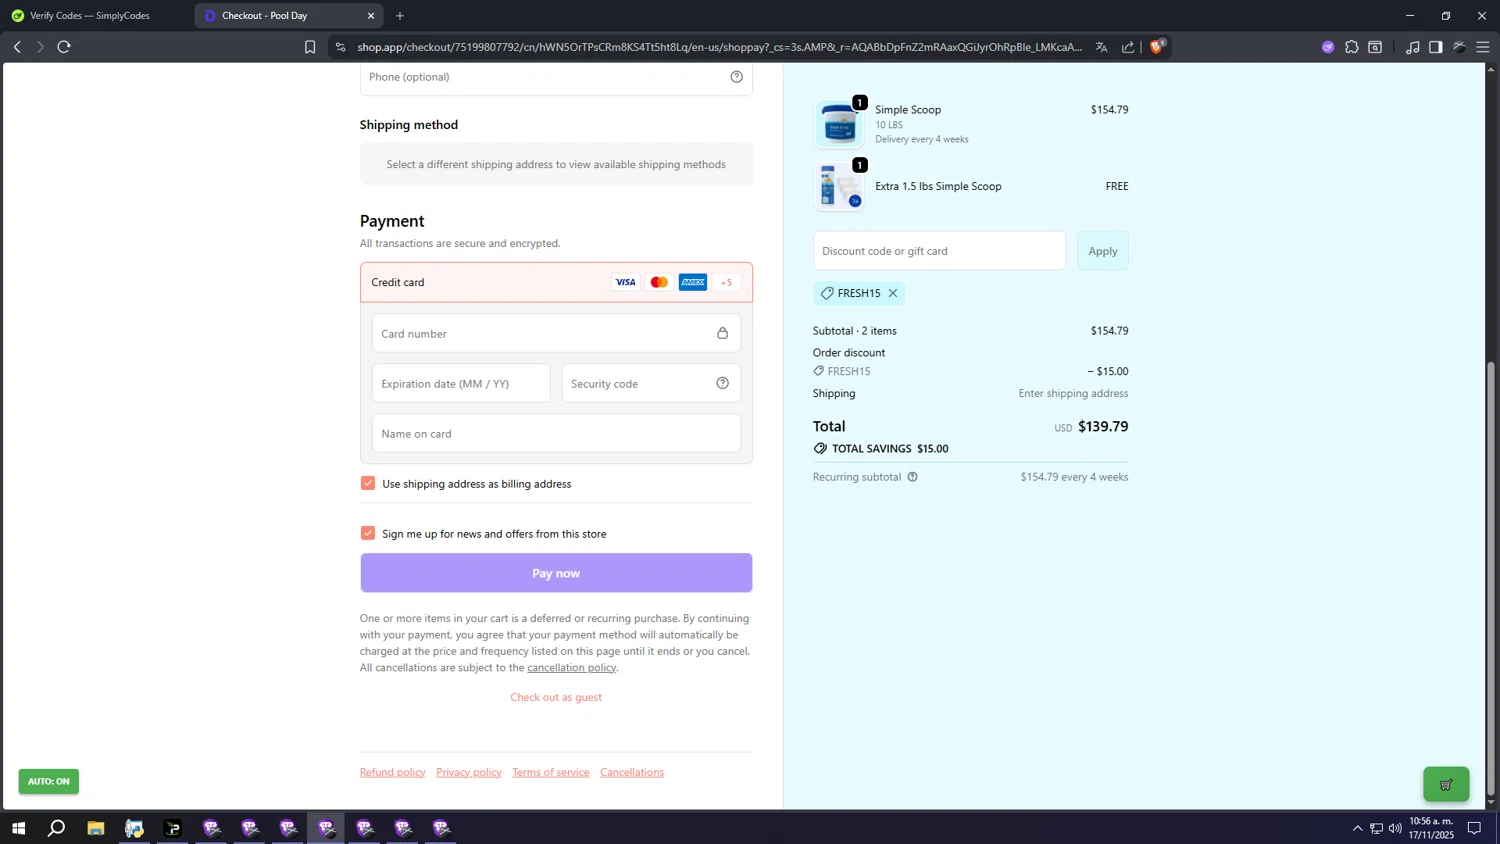Bookmark this page icon

310,47
